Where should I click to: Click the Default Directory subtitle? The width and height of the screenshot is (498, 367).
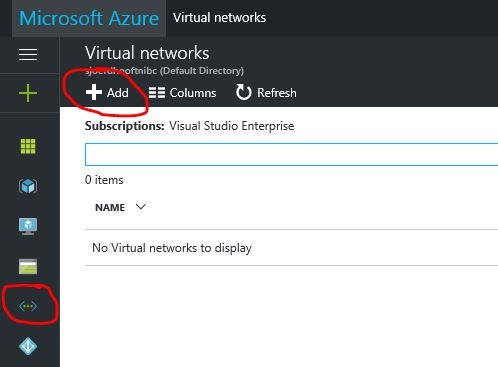pos(164,71)
